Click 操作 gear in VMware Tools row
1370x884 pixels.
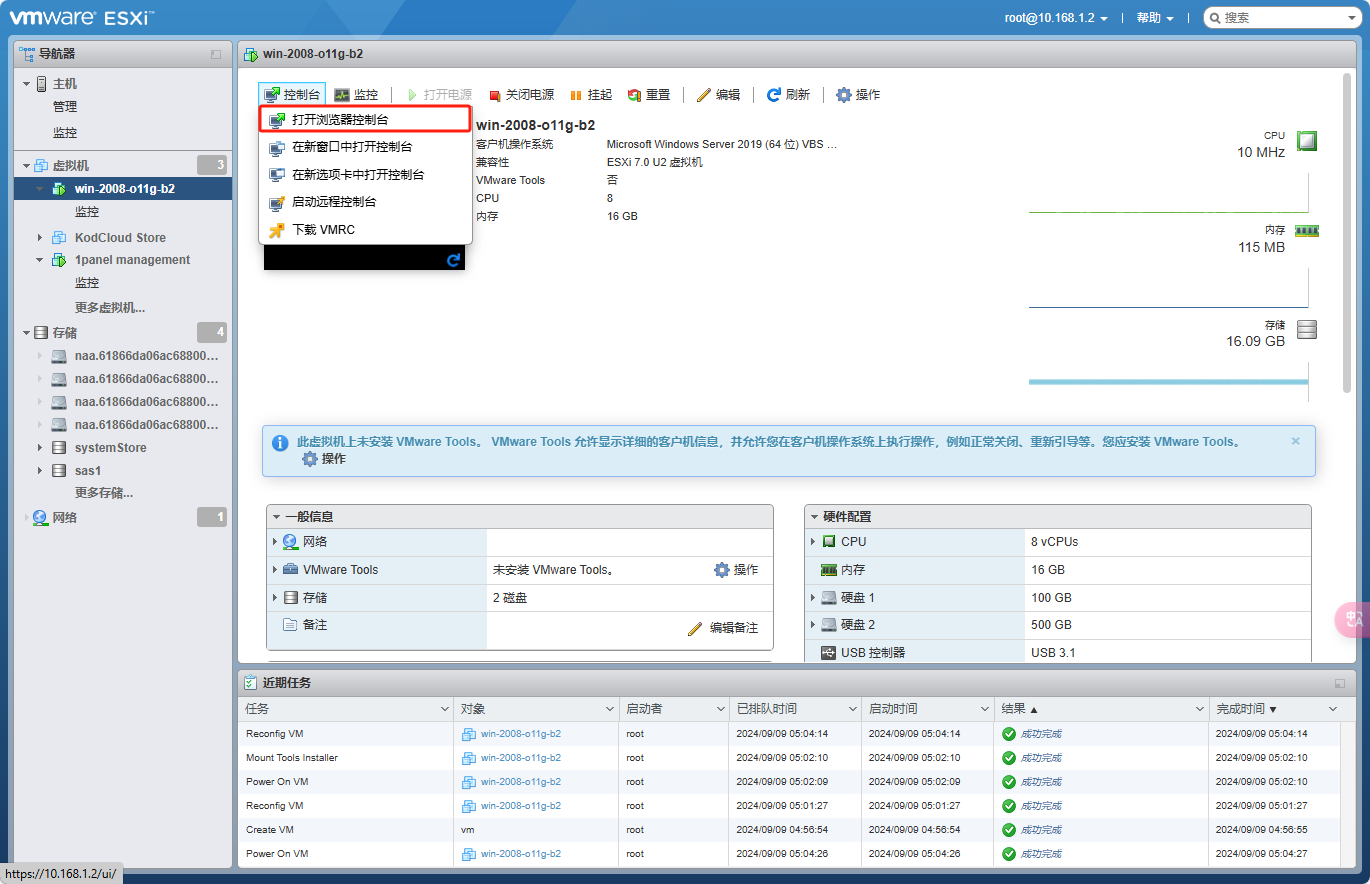coord(736,570)
